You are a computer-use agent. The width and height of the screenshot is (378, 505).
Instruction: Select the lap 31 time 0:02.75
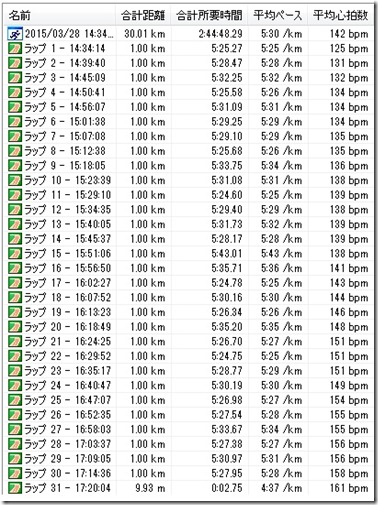(x=227, y=488)
